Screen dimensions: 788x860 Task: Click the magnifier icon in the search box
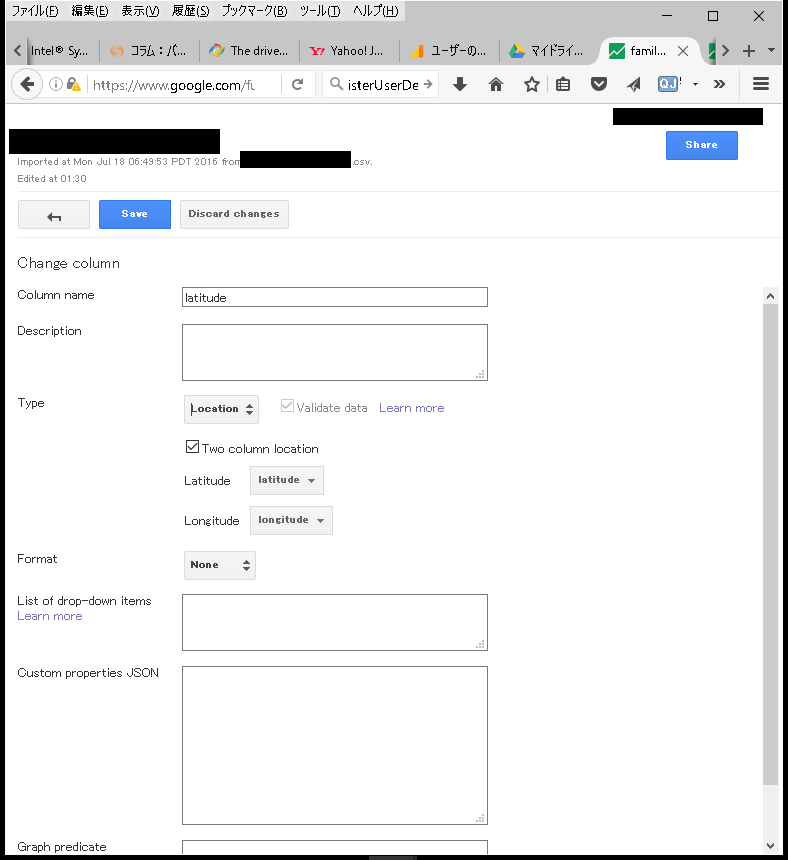pyautogui.click(x=336, y=84)
